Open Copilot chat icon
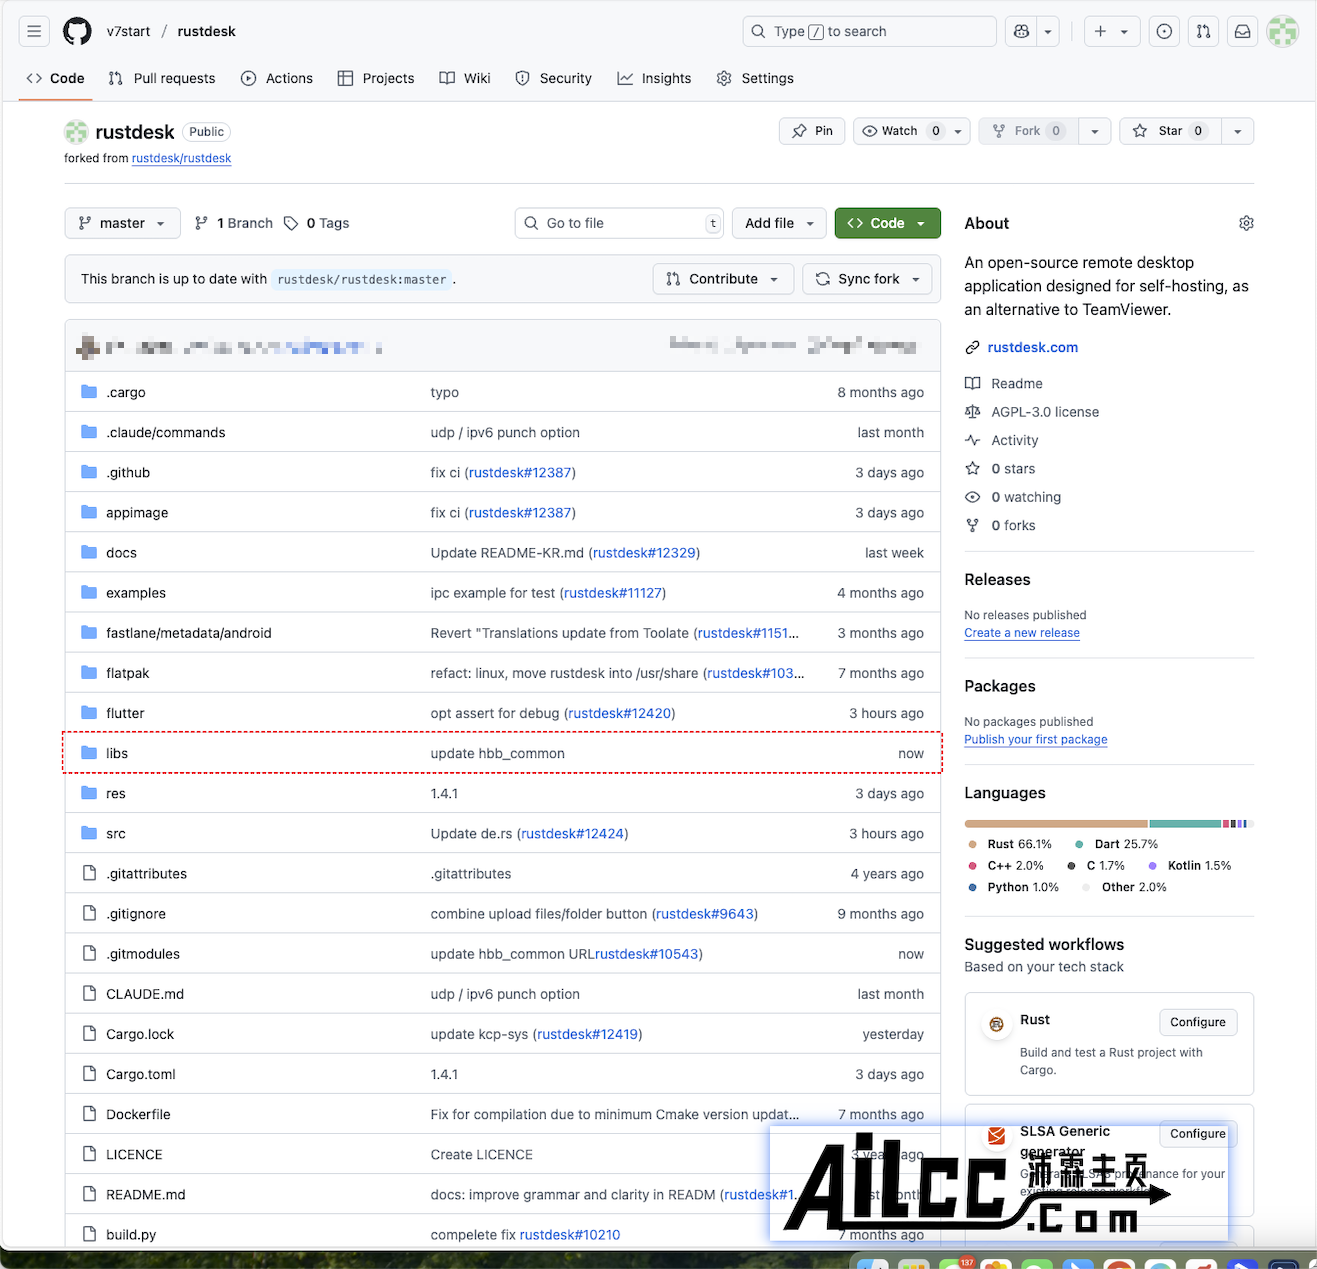The width and height of the screenshot is (1317, 1269). [1021, 31]
